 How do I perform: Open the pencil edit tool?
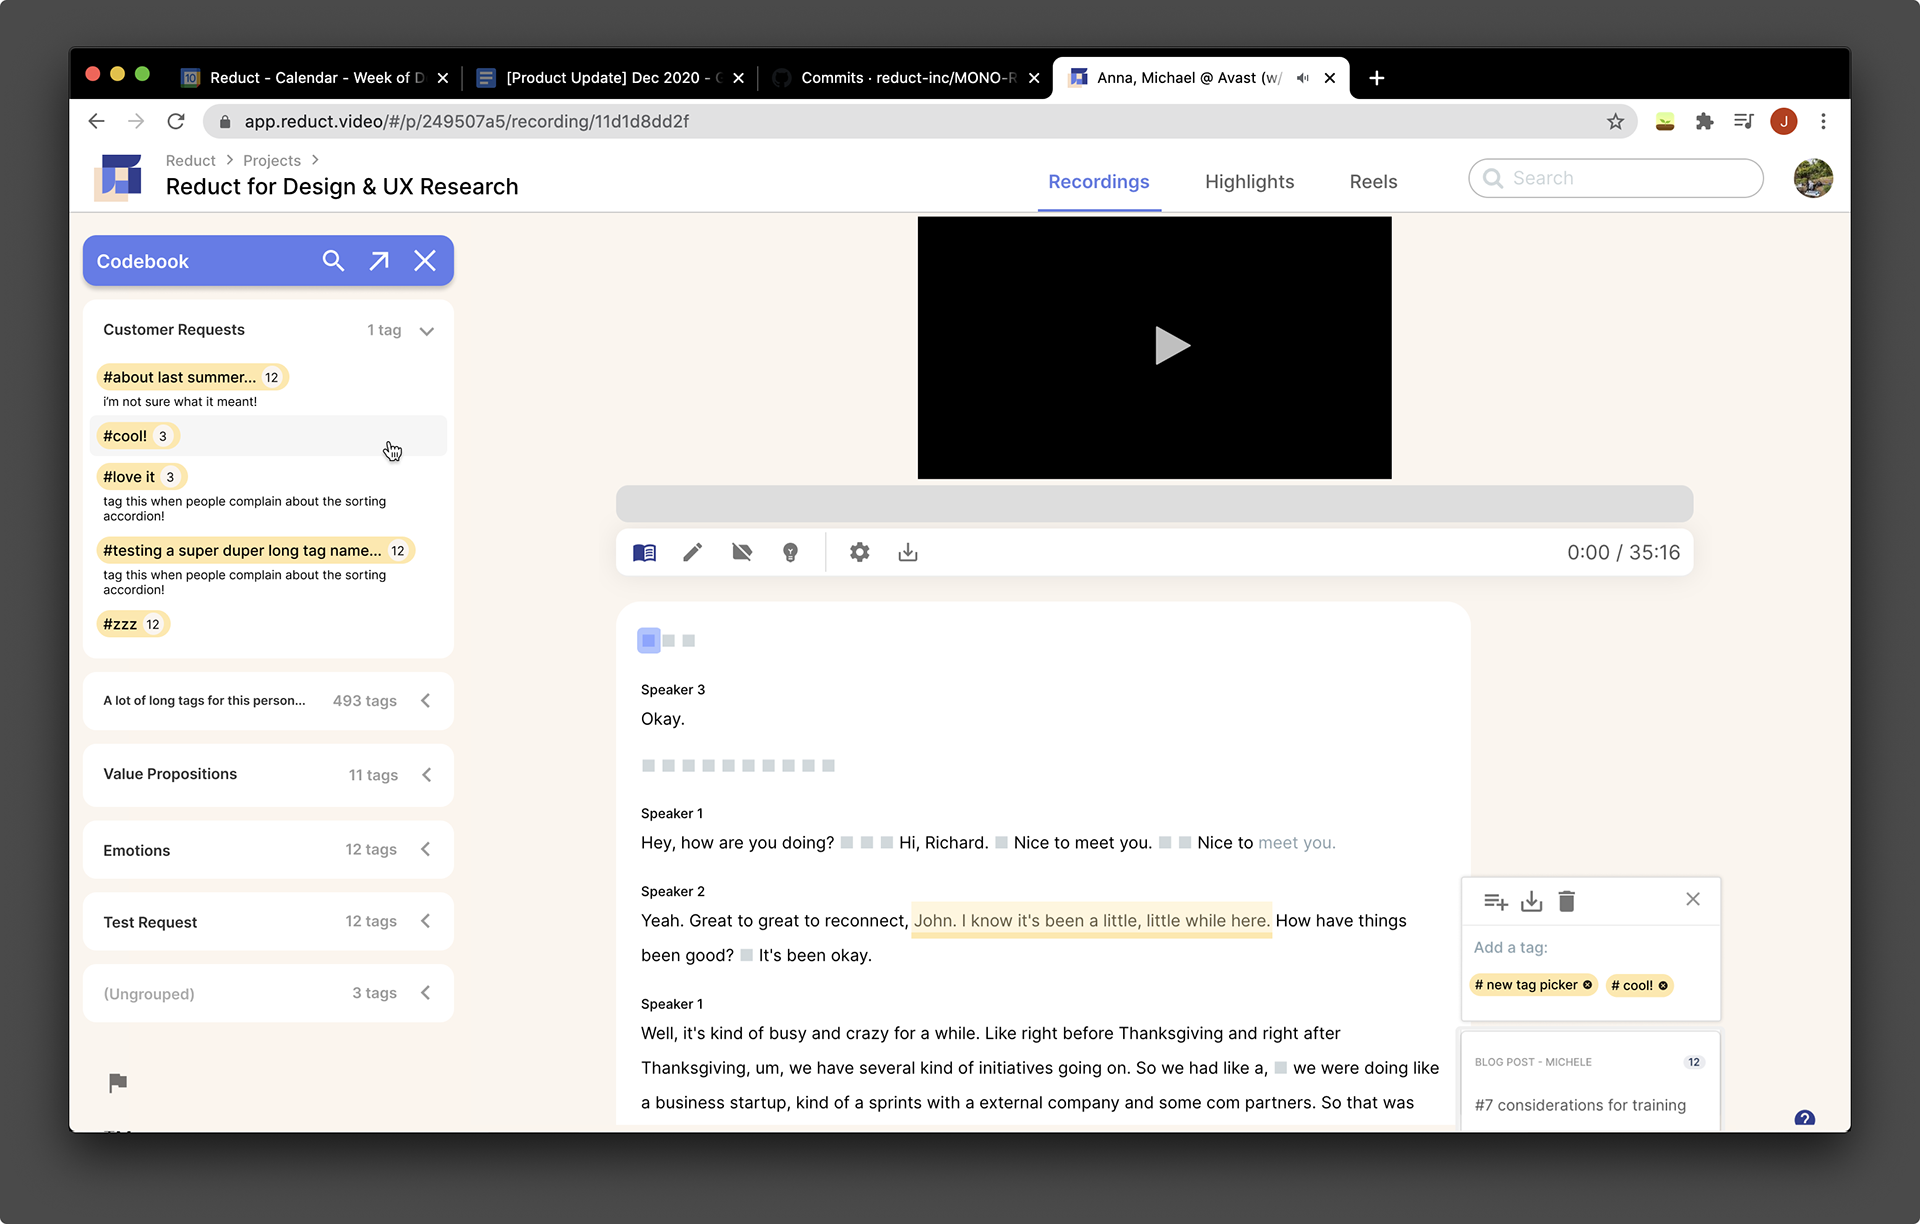tap(693, 553)
